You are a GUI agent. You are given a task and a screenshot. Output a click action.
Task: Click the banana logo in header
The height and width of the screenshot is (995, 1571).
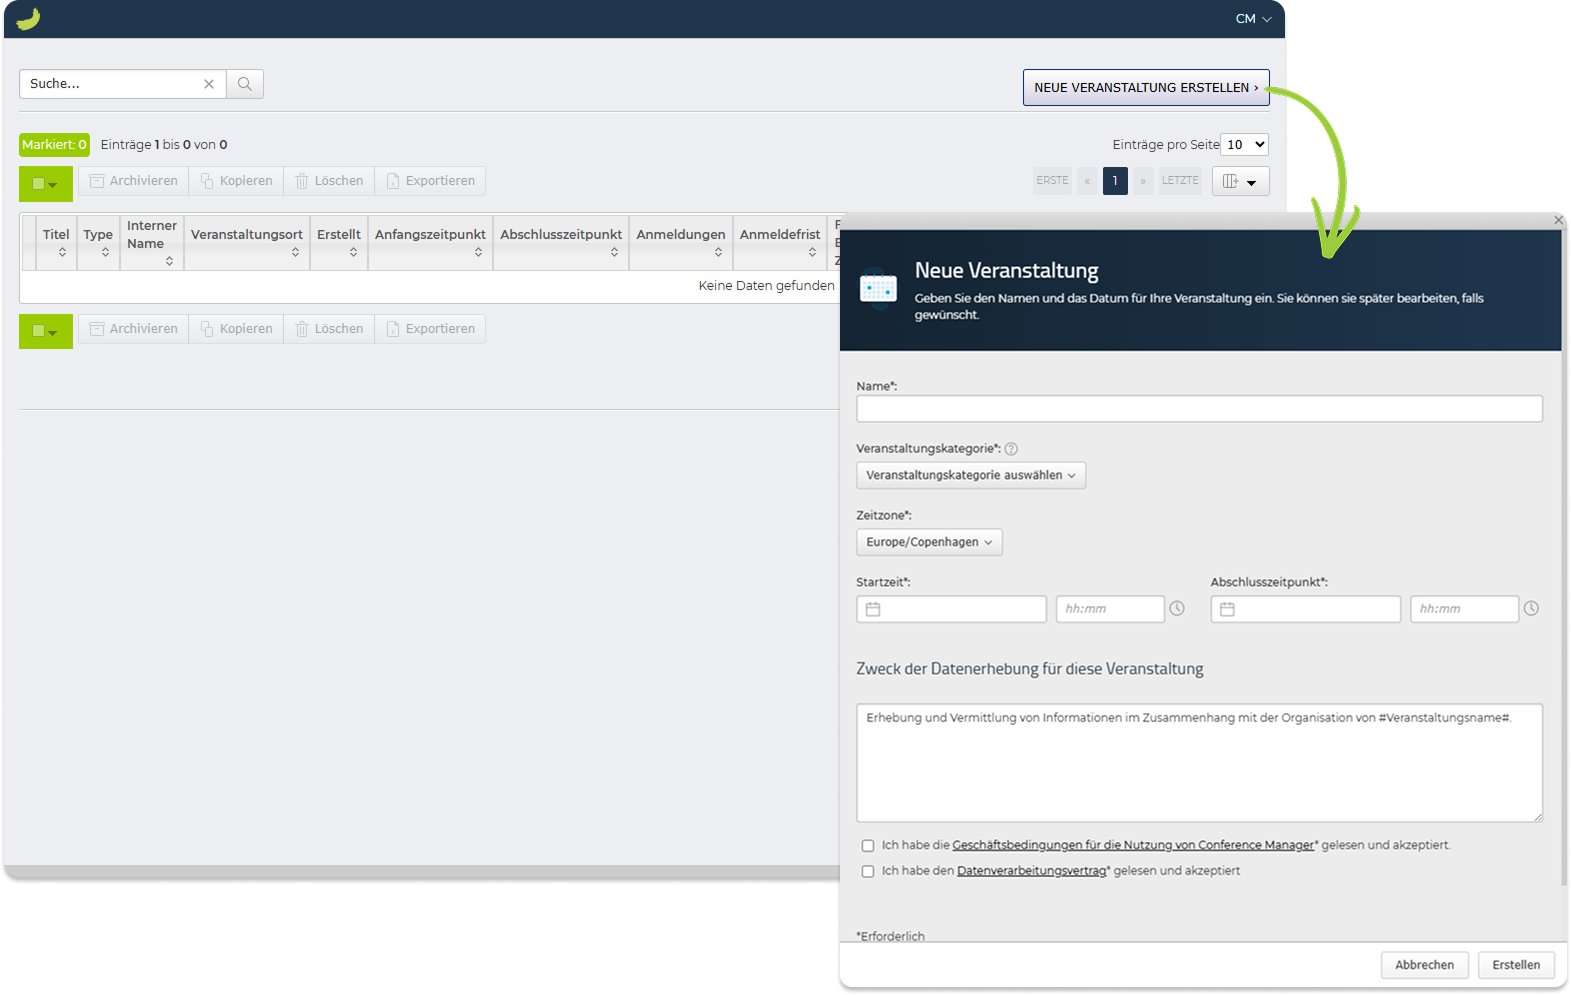(28, 19)
